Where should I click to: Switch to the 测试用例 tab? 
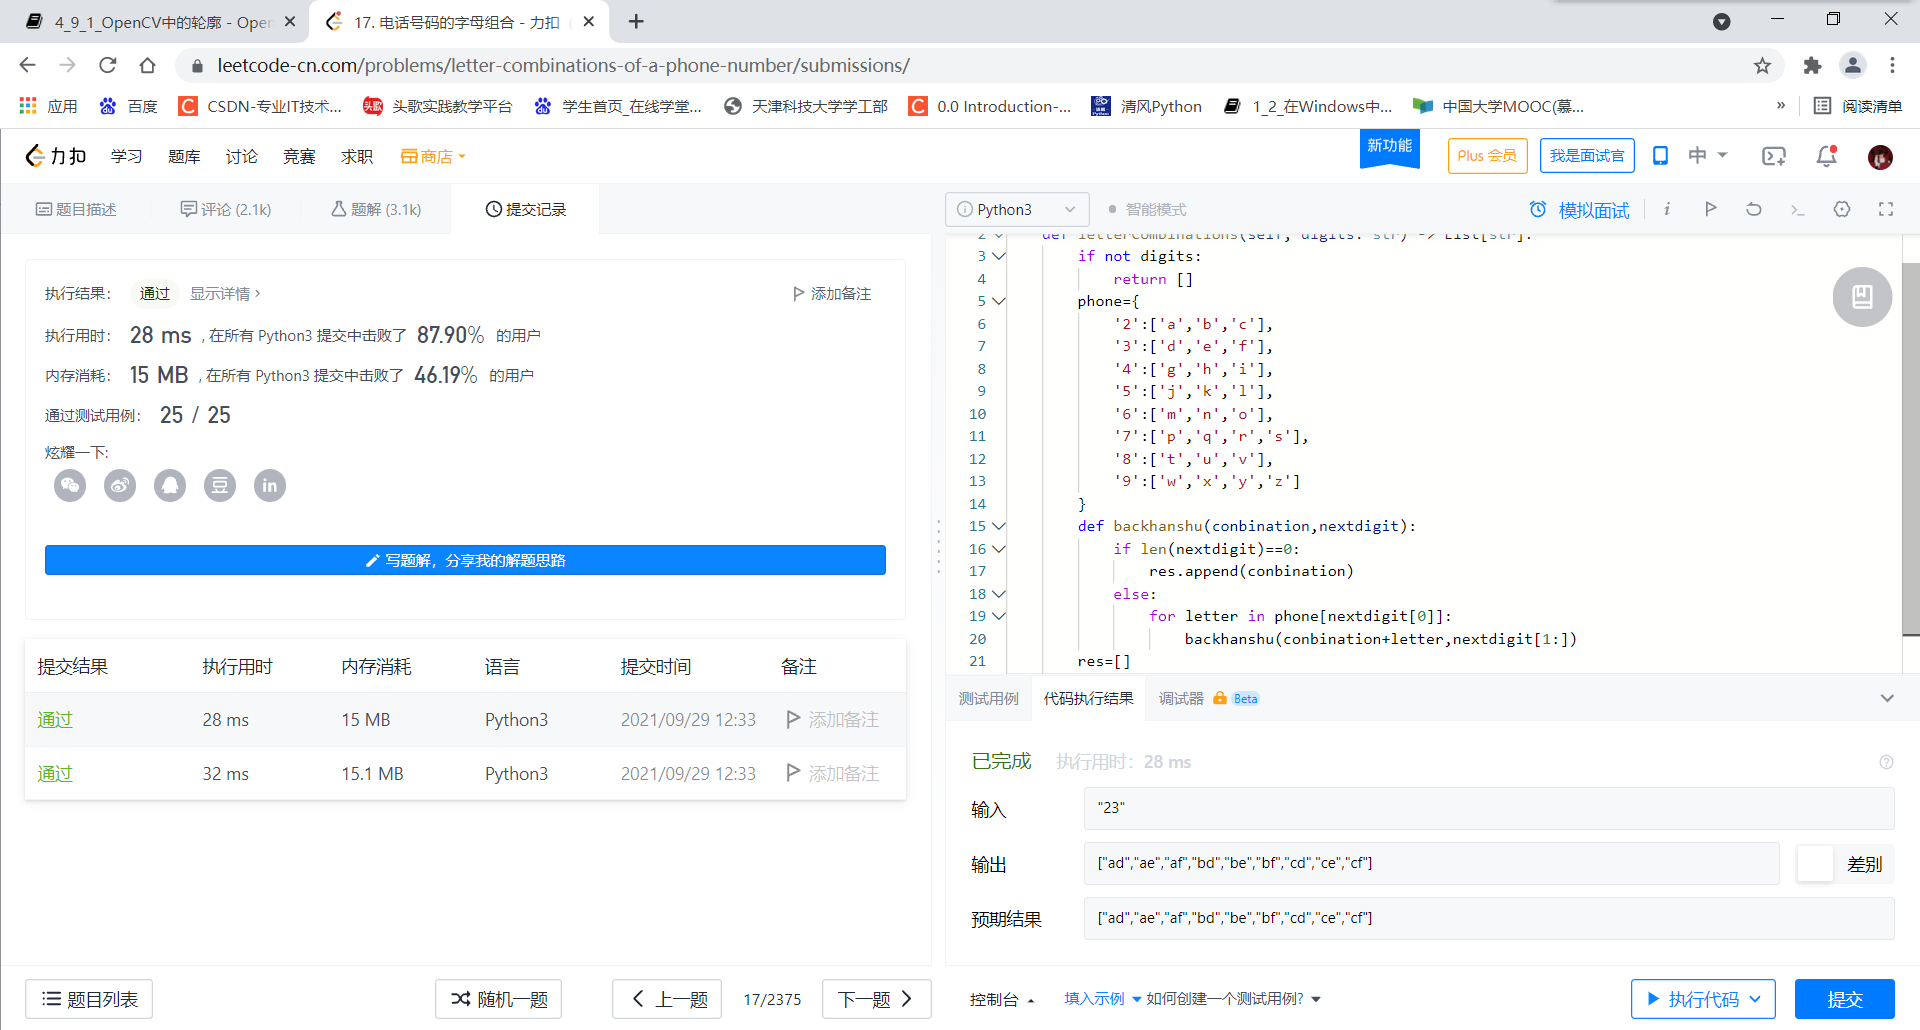tap(988, 698)
